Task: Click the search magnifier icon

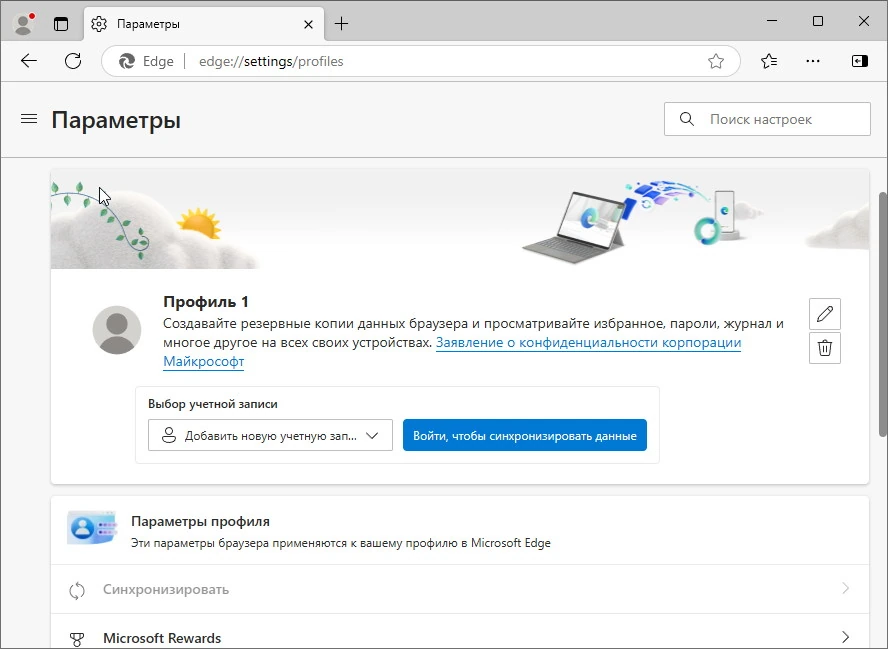Action: coord(686,119)
